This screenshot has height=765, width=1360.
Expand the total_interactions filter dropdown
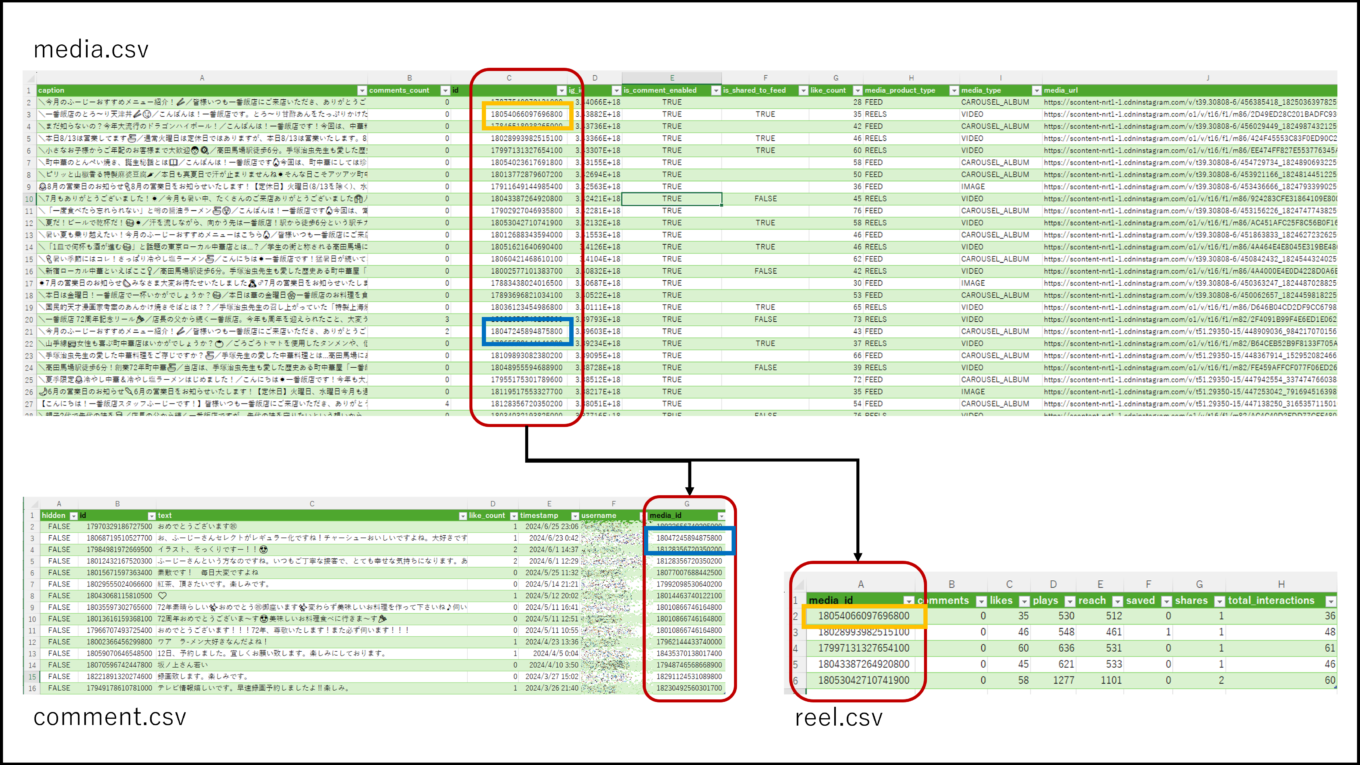[1330, 601]
